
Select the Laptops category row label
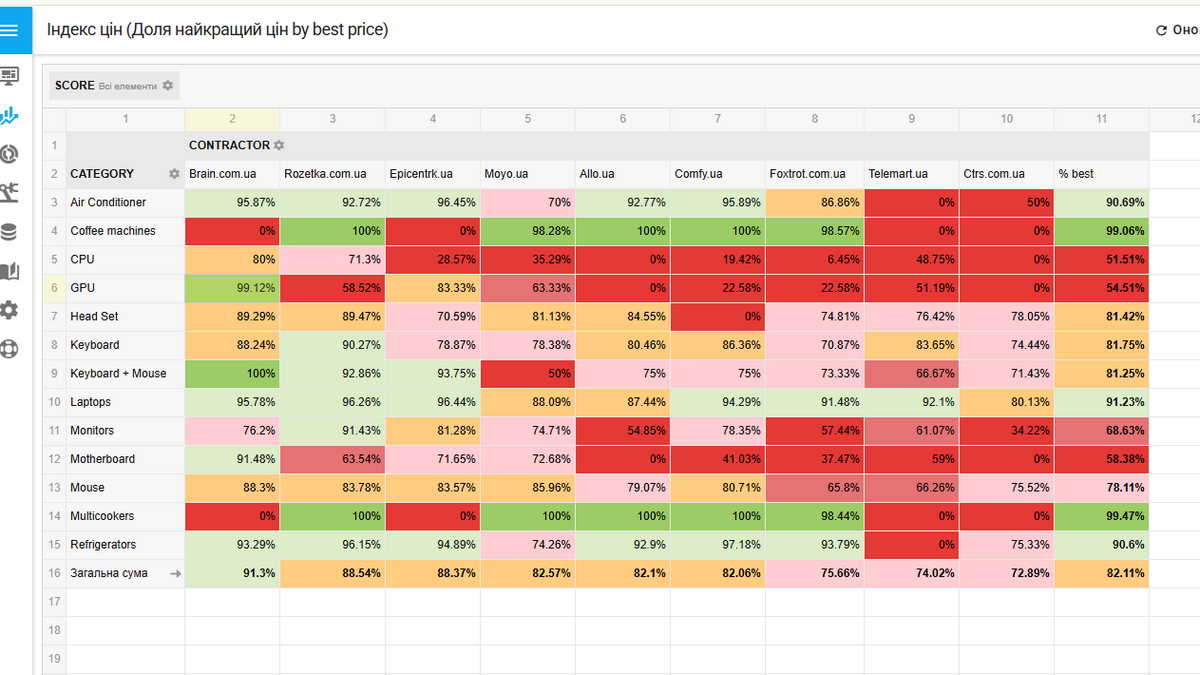coord(91,402)
